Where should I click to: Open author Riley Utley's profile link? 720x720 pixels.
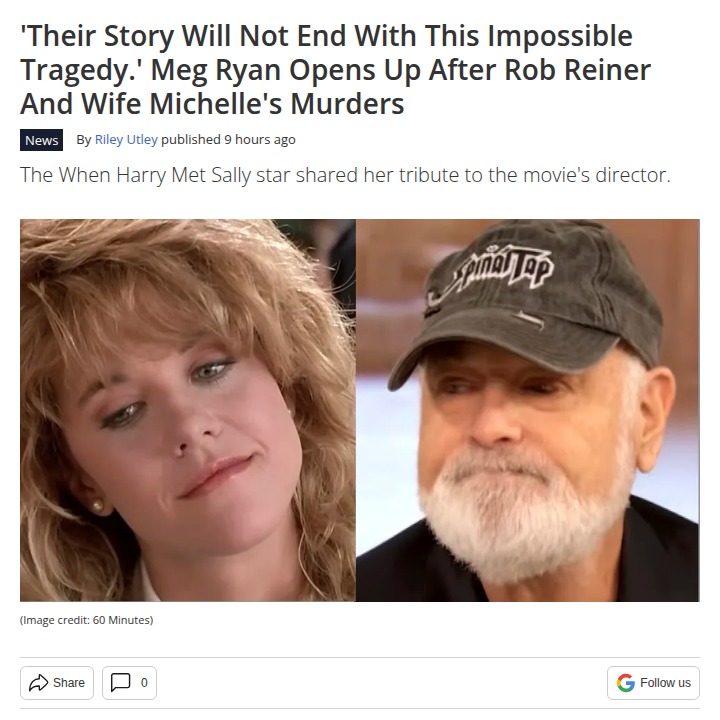click(126, 140)
